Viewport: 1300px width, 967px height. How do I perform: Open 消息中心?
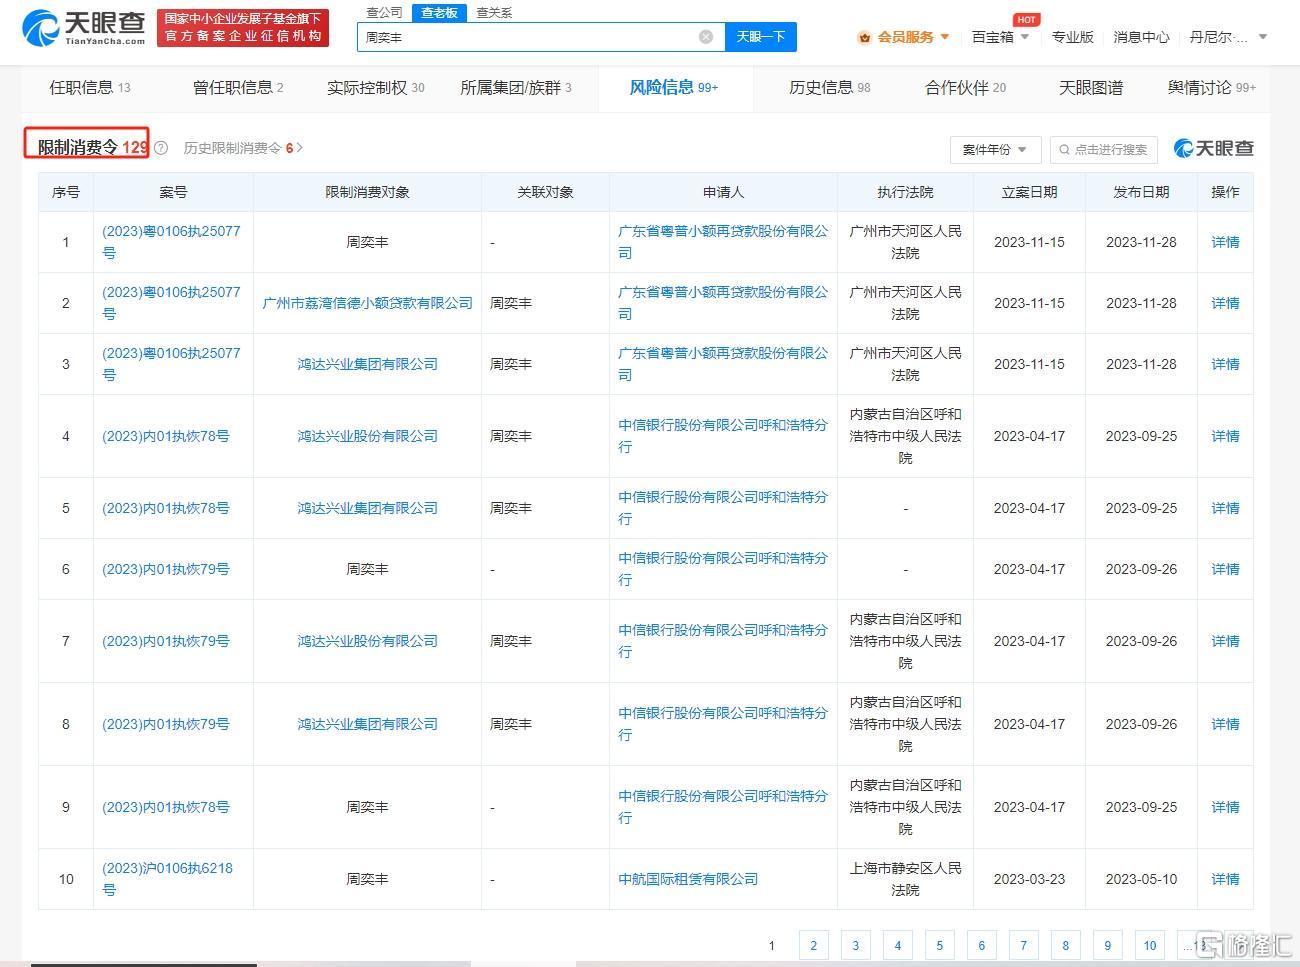tap(1141, 37)
